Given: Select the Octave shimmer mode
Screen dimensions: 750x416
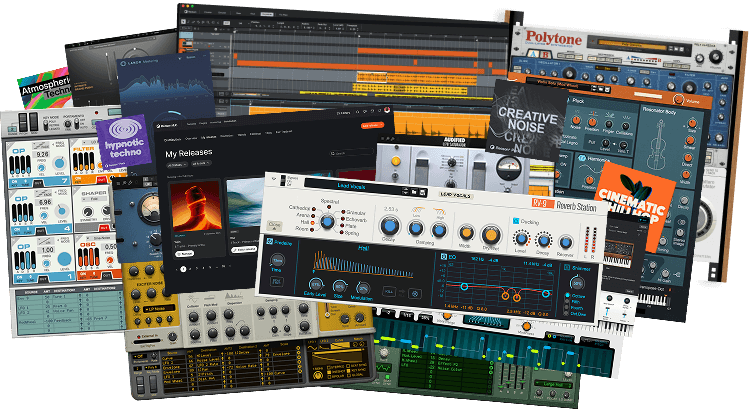Looking at the screenshot, I should [x=568, y=296].
